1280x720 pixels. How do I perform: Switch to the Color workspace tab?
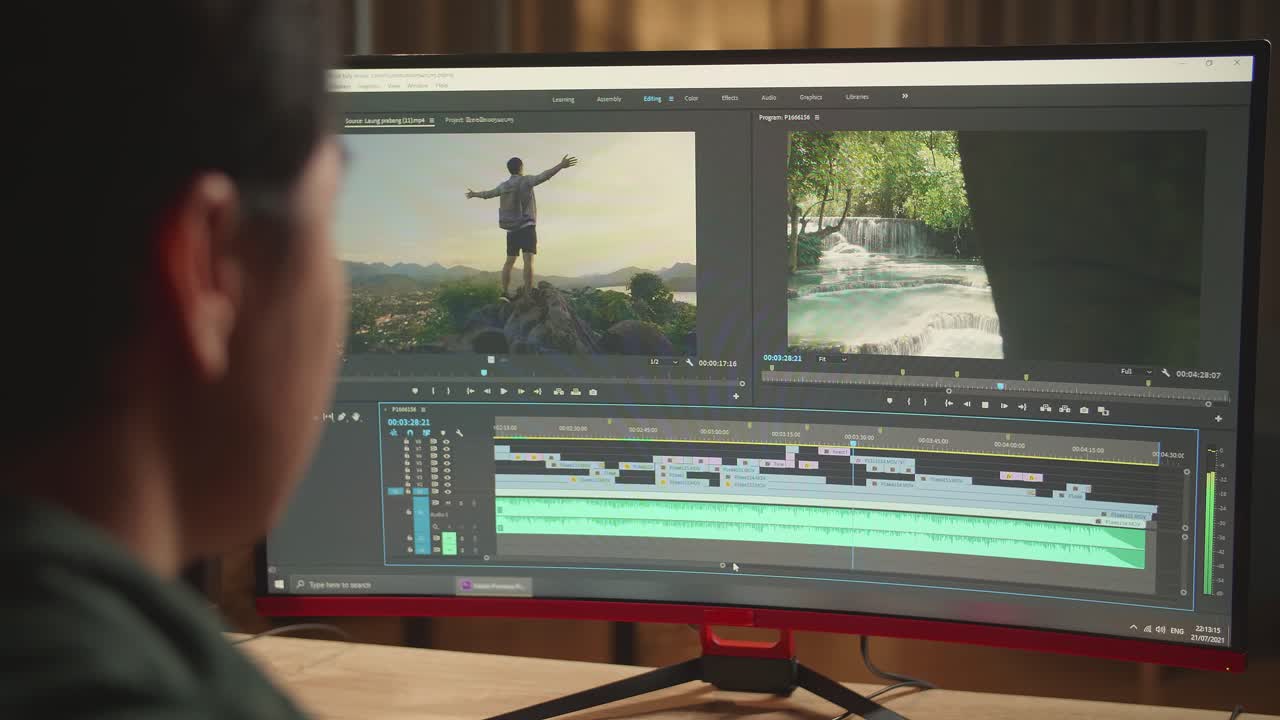tap(691, 98)
